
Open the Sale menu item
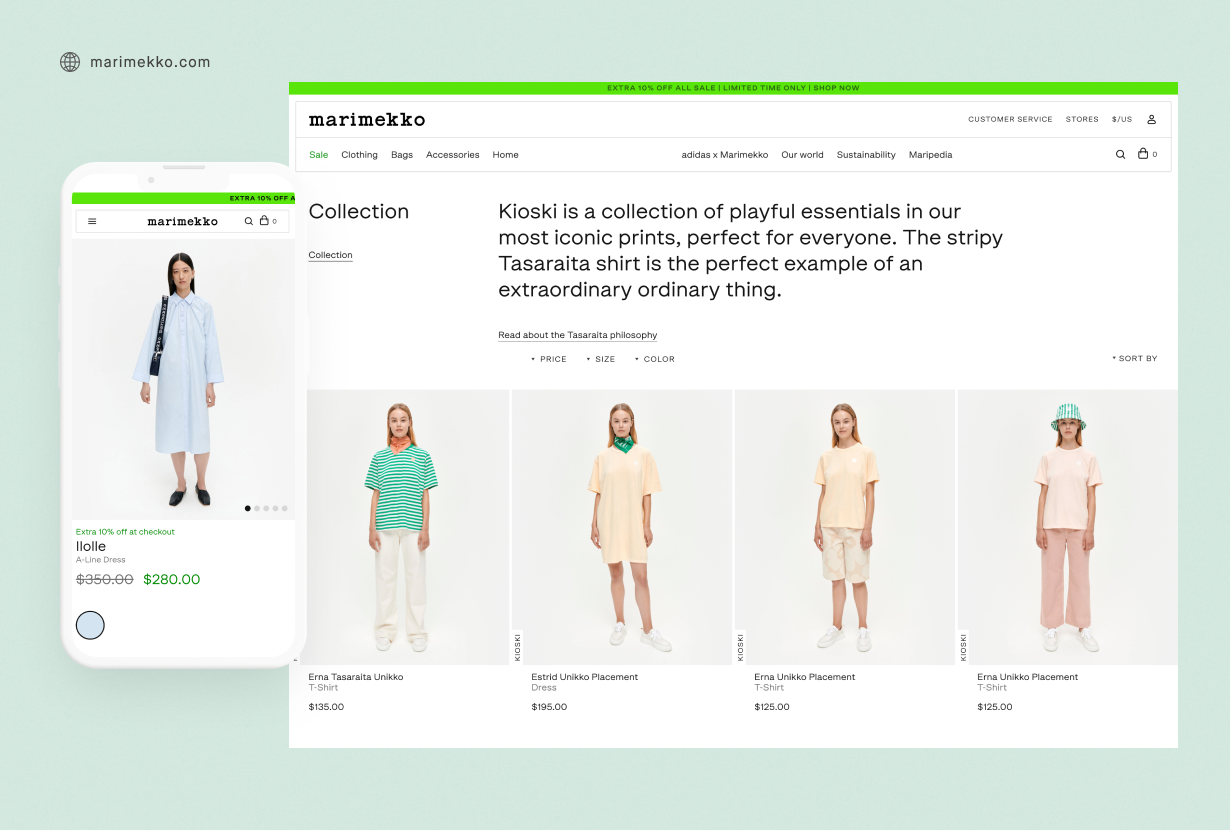click(318, 155)
